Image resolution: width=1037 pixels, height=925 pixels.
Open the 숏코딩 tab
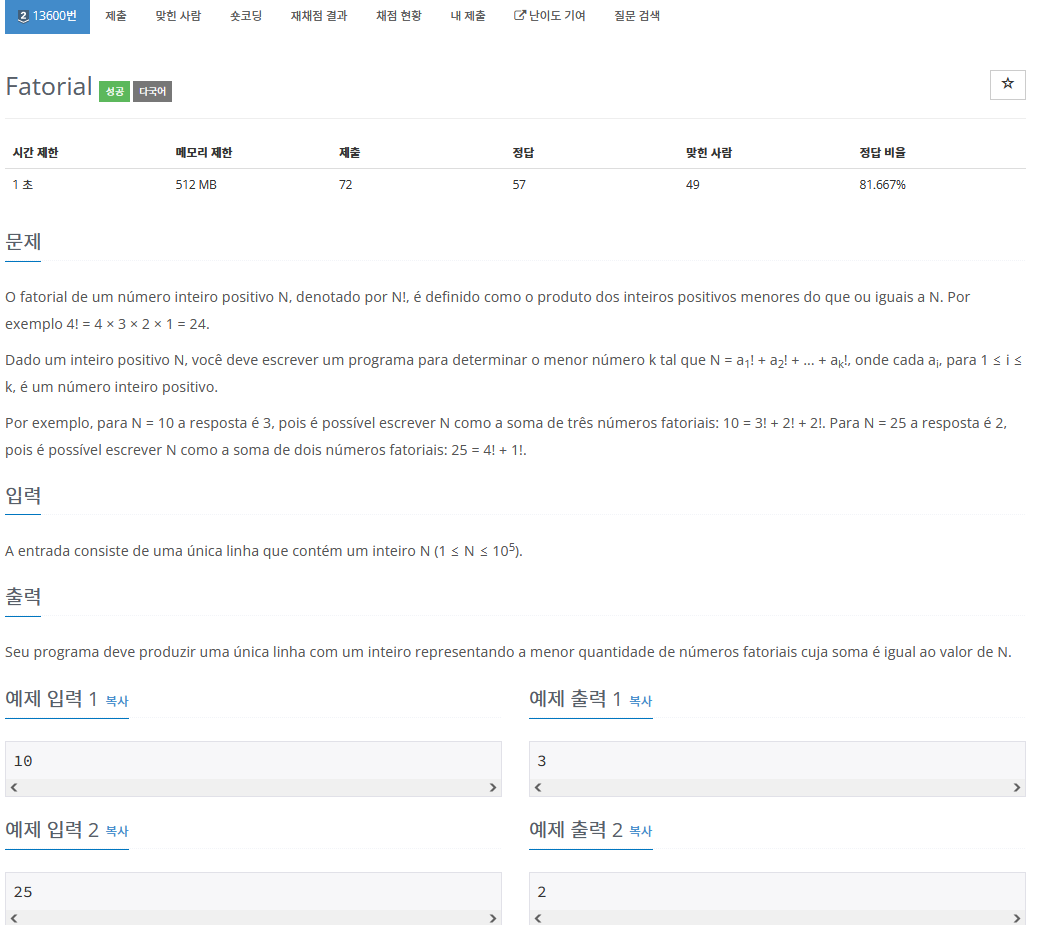(246, 16)
